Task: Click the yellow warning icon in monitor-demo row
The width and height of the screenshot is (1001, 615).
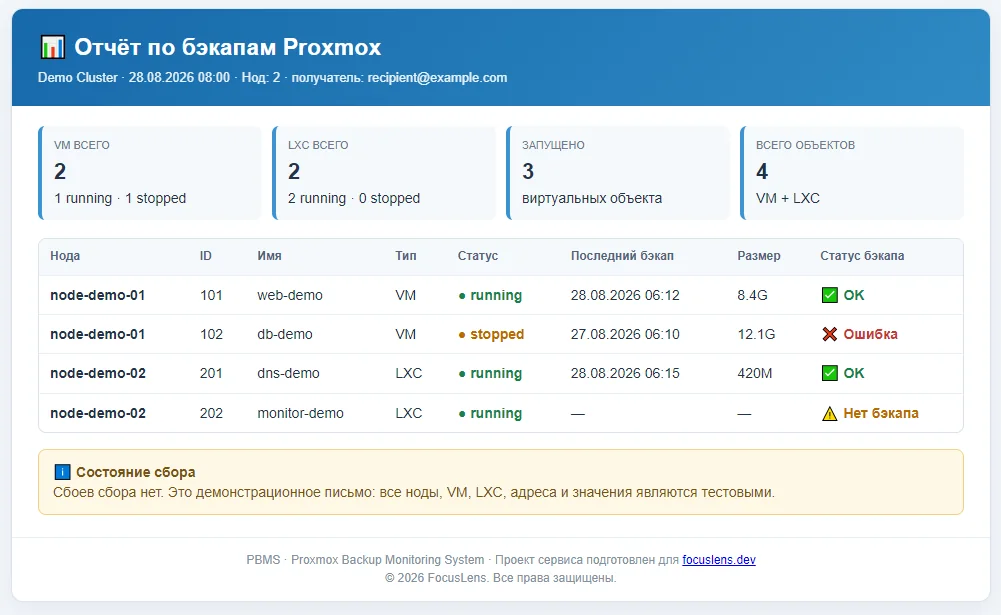Action: (x=829, y=414)
